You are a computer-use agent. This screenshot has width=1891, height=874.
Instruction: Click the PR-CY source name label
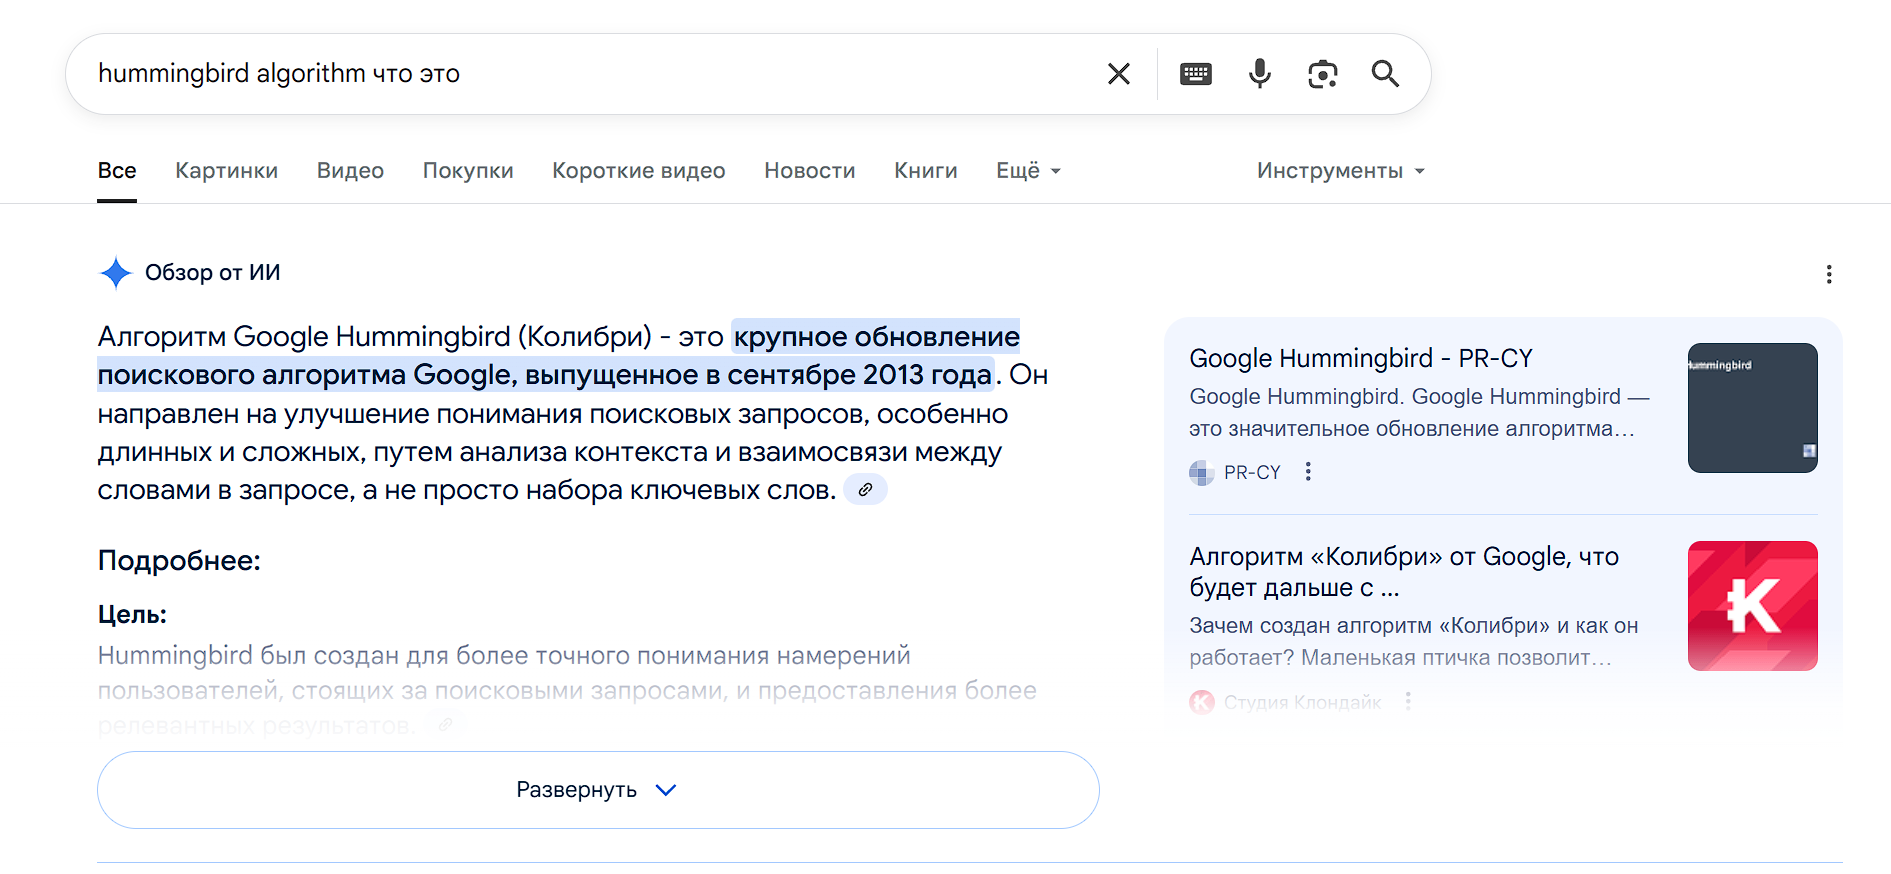(1252, 473)
